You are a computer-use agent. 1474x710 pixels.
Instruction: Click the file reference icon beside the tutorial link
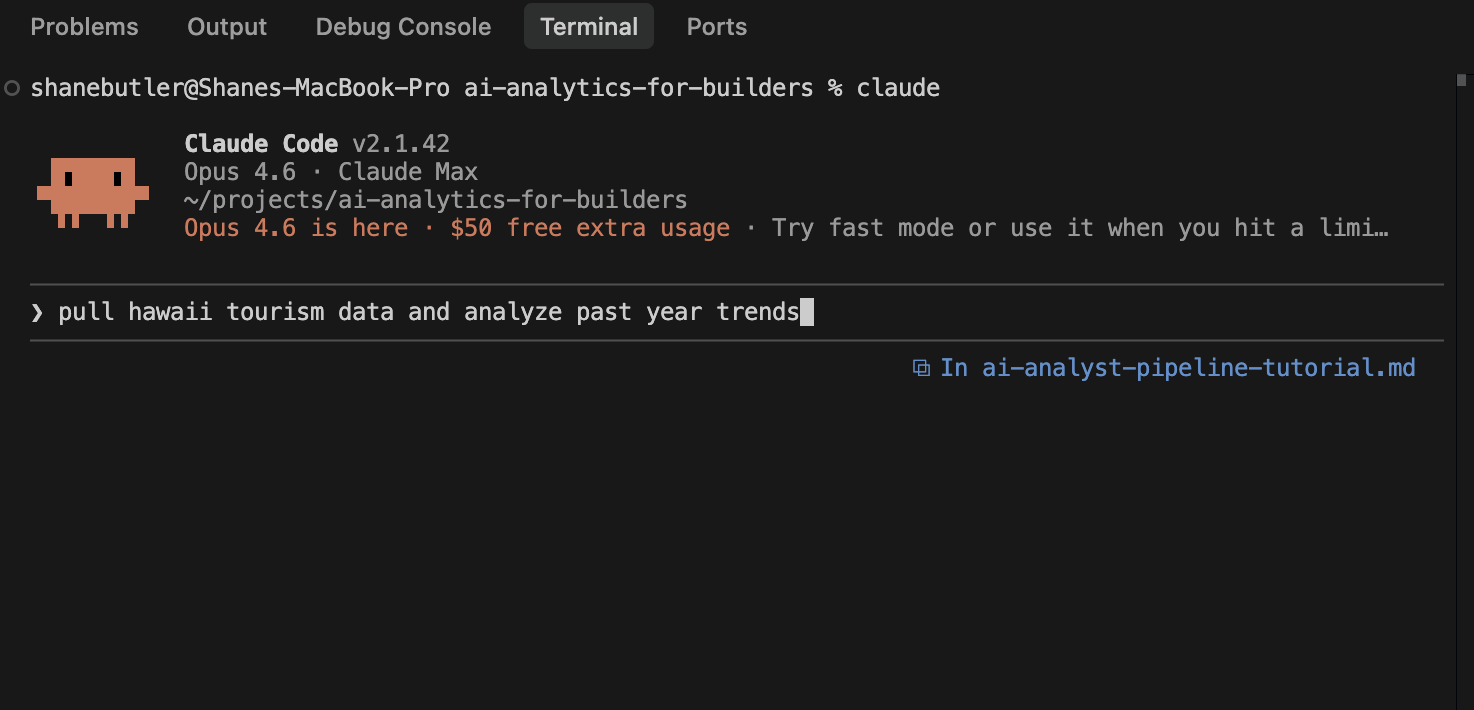[x=920, y=368]
